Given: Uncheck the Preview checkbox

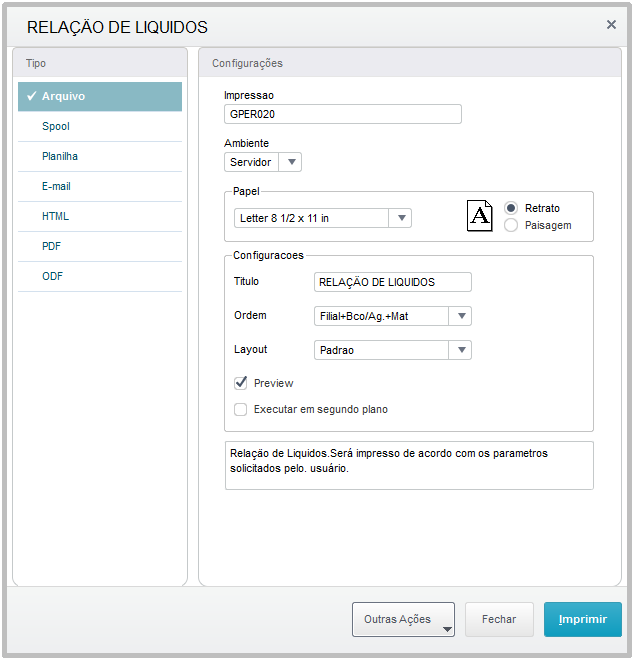Looking at the screenshot, I should (241, 383).
